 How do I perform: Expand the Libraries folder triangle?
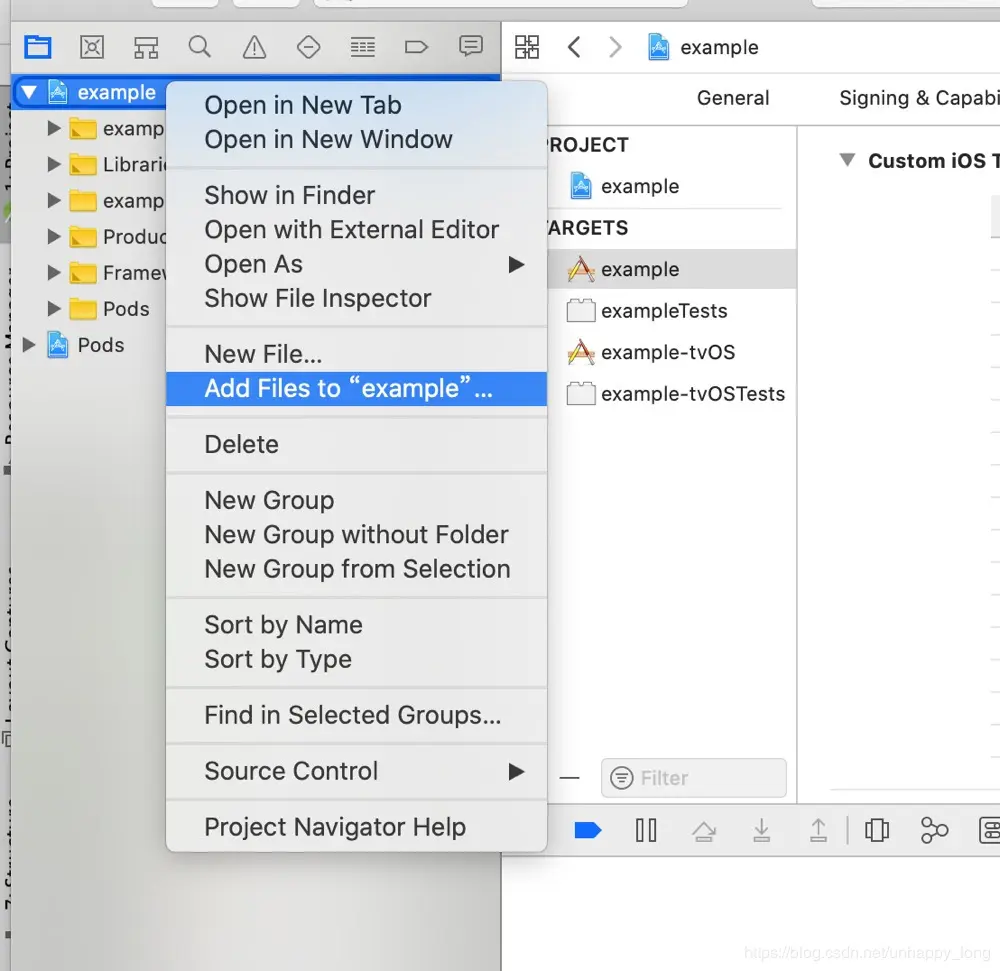[x=54, y=164]
